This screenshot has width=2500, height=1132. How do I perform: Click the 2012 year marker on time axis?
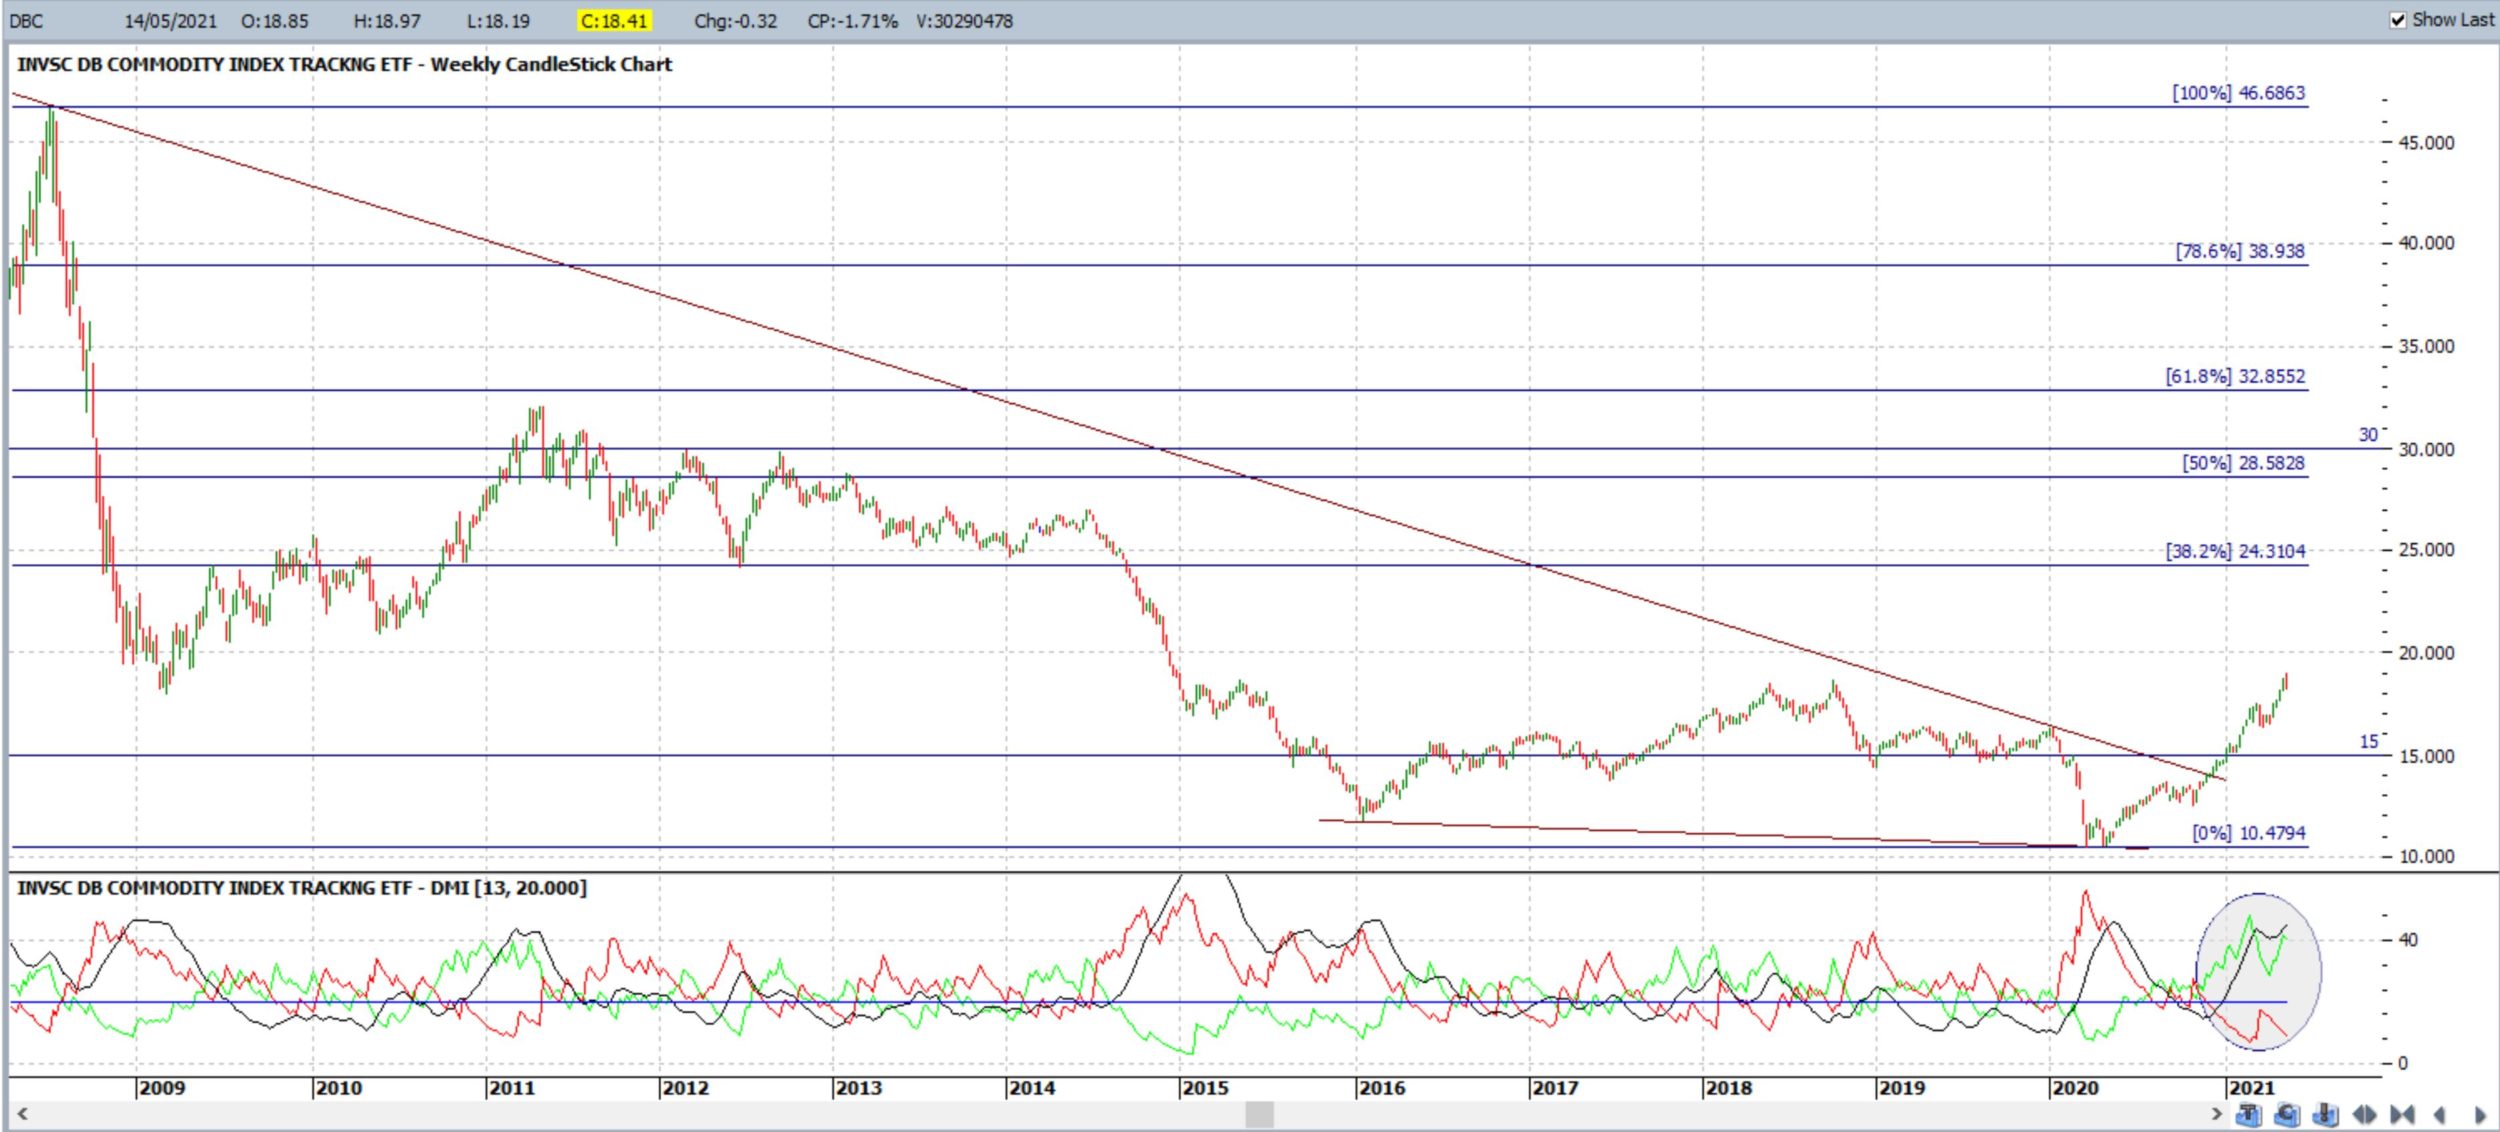(x=685, y=1088)
